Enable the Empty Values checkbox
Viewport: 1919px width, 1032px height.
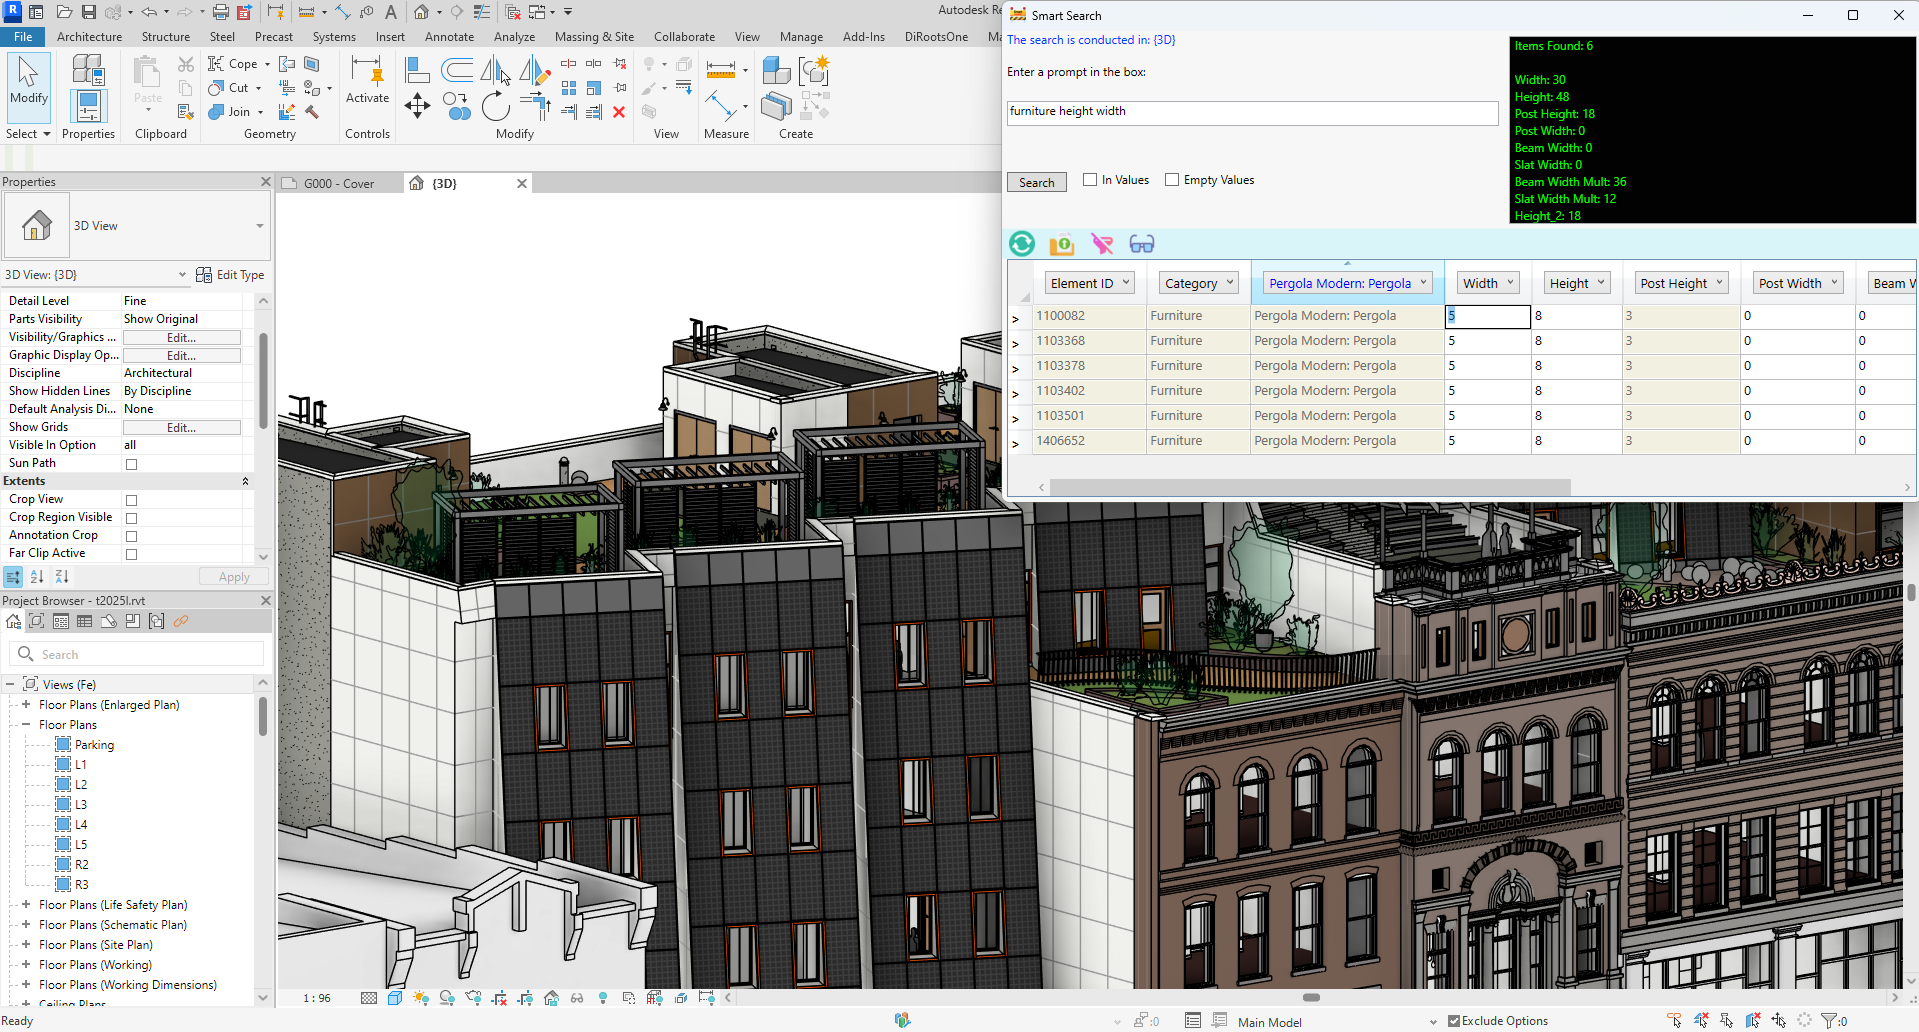click(x=1172, y=180)
